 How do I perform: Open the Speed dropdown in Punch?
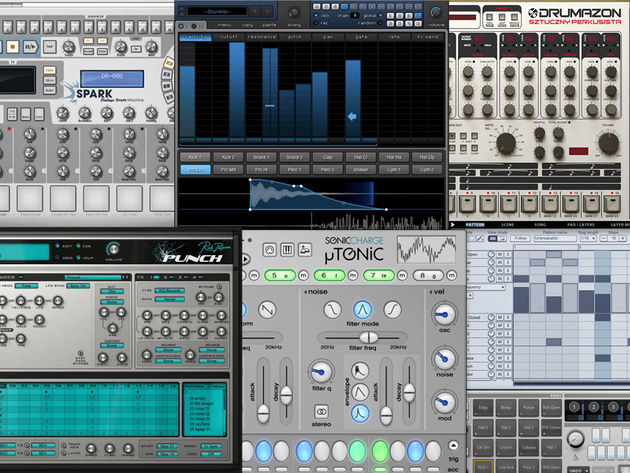(211, 446)
